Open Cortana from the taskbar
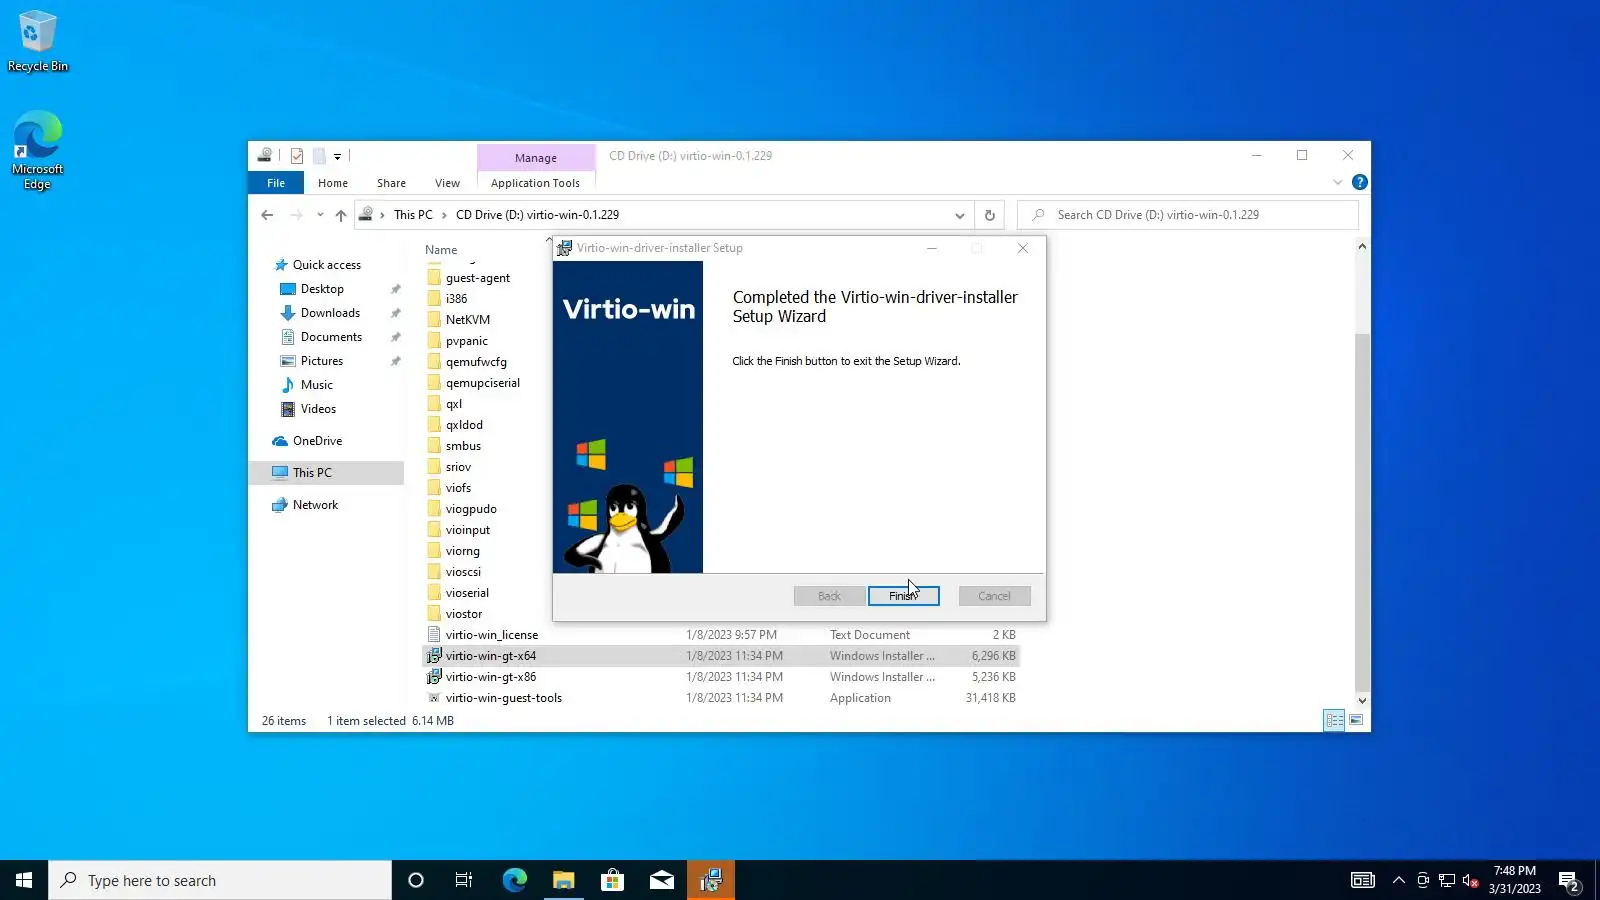This screenshot has height=900, width=1600. 416,880
